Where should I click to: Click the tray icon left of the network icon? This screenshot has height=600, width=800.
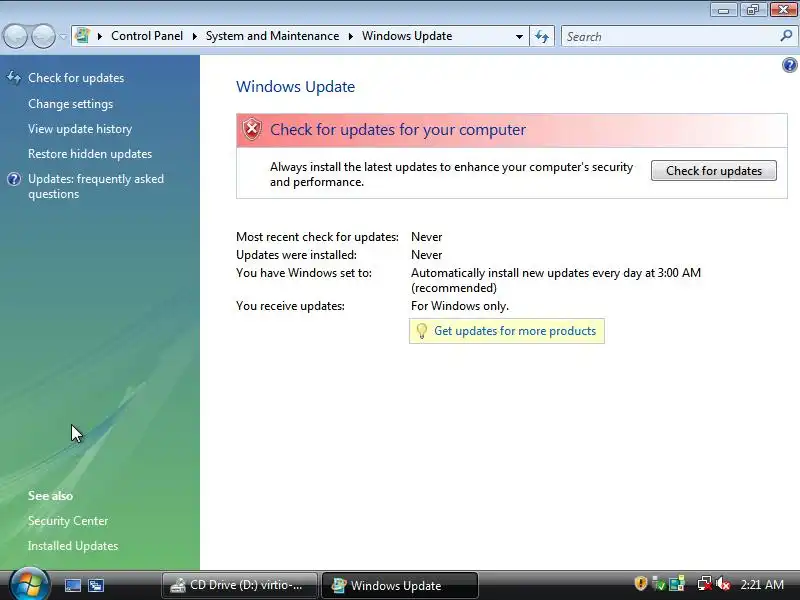(x=677, y=584)
